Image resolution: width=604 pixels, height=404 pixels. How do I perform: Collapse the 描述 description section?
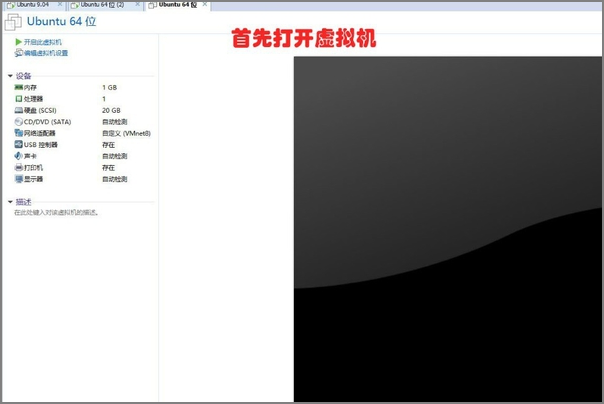(x=10, y=202)
